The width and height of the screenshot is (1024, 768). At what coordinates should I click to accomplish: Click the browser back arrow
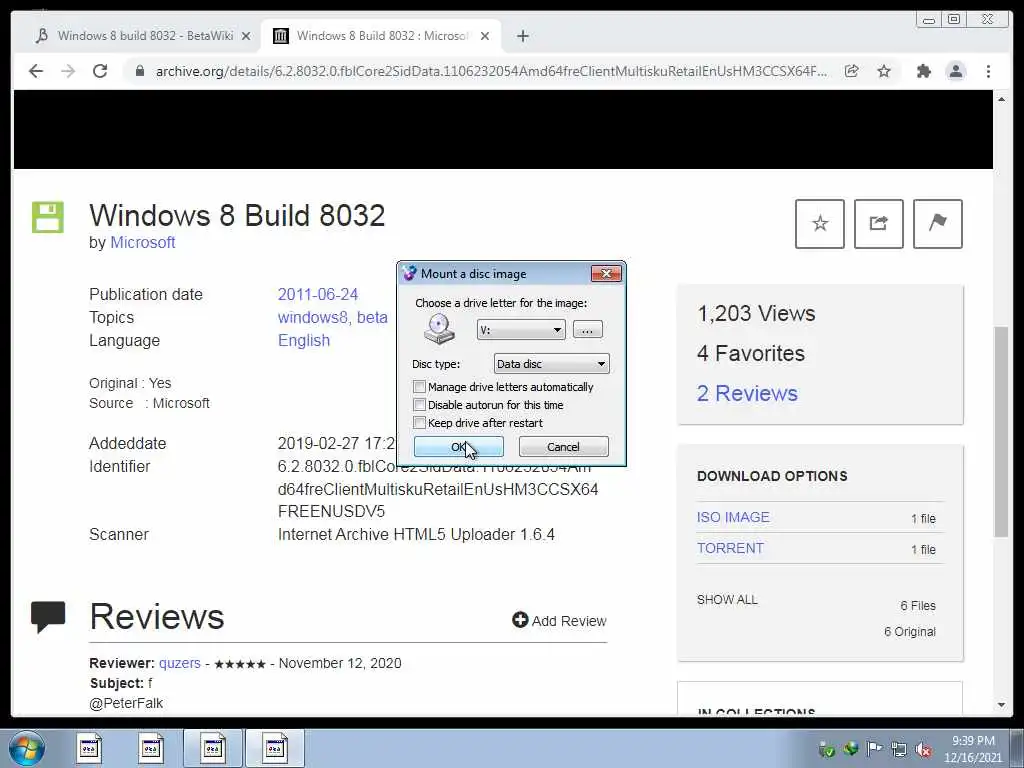point(36,71)
